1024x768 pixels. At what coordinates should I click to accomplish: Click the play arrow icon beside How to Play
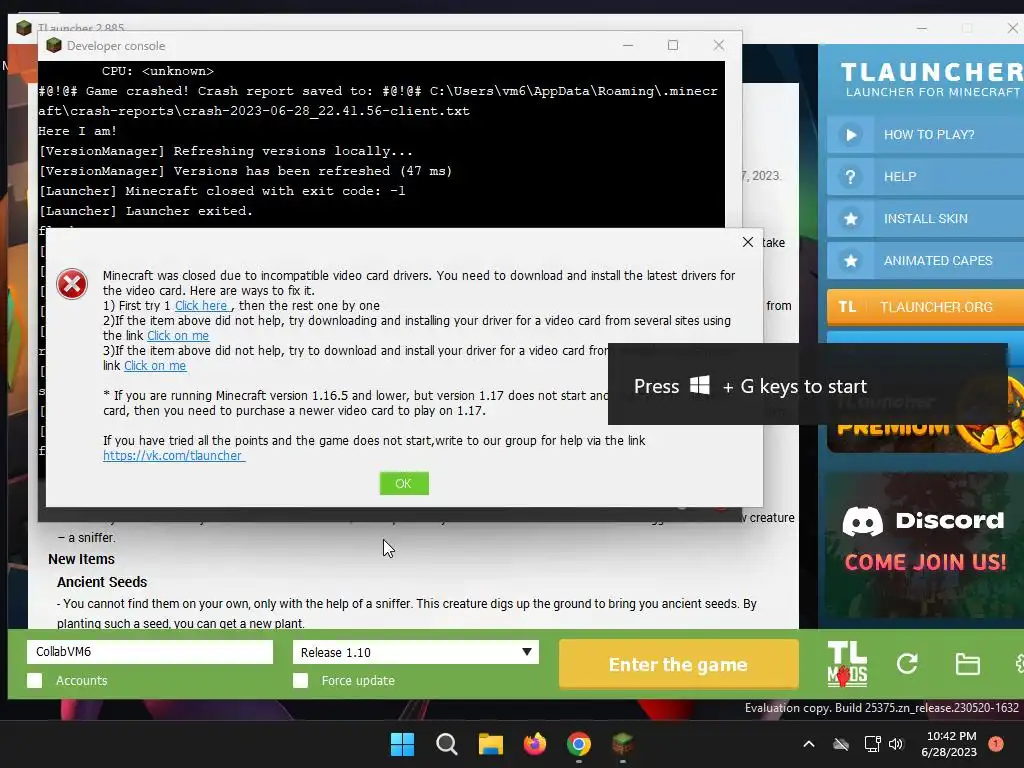pos(851,135)
